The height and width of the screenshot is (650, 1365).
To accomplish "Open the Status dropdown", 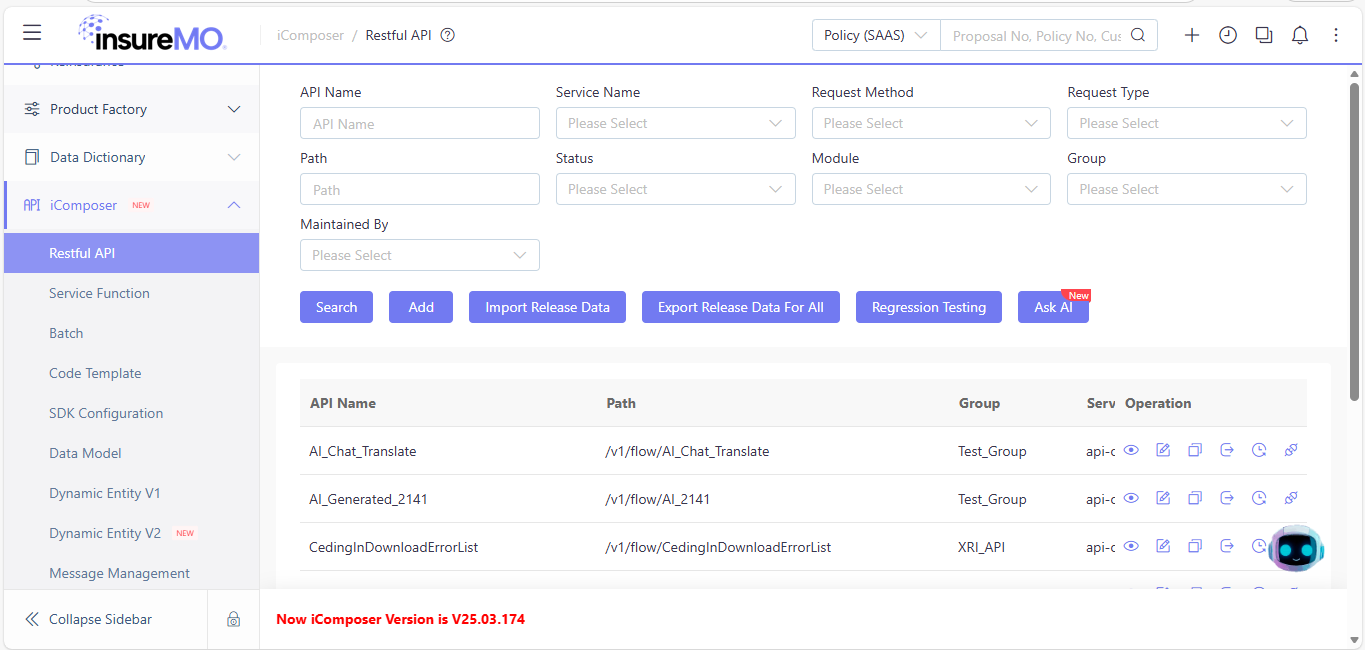I will pos(675,189).
